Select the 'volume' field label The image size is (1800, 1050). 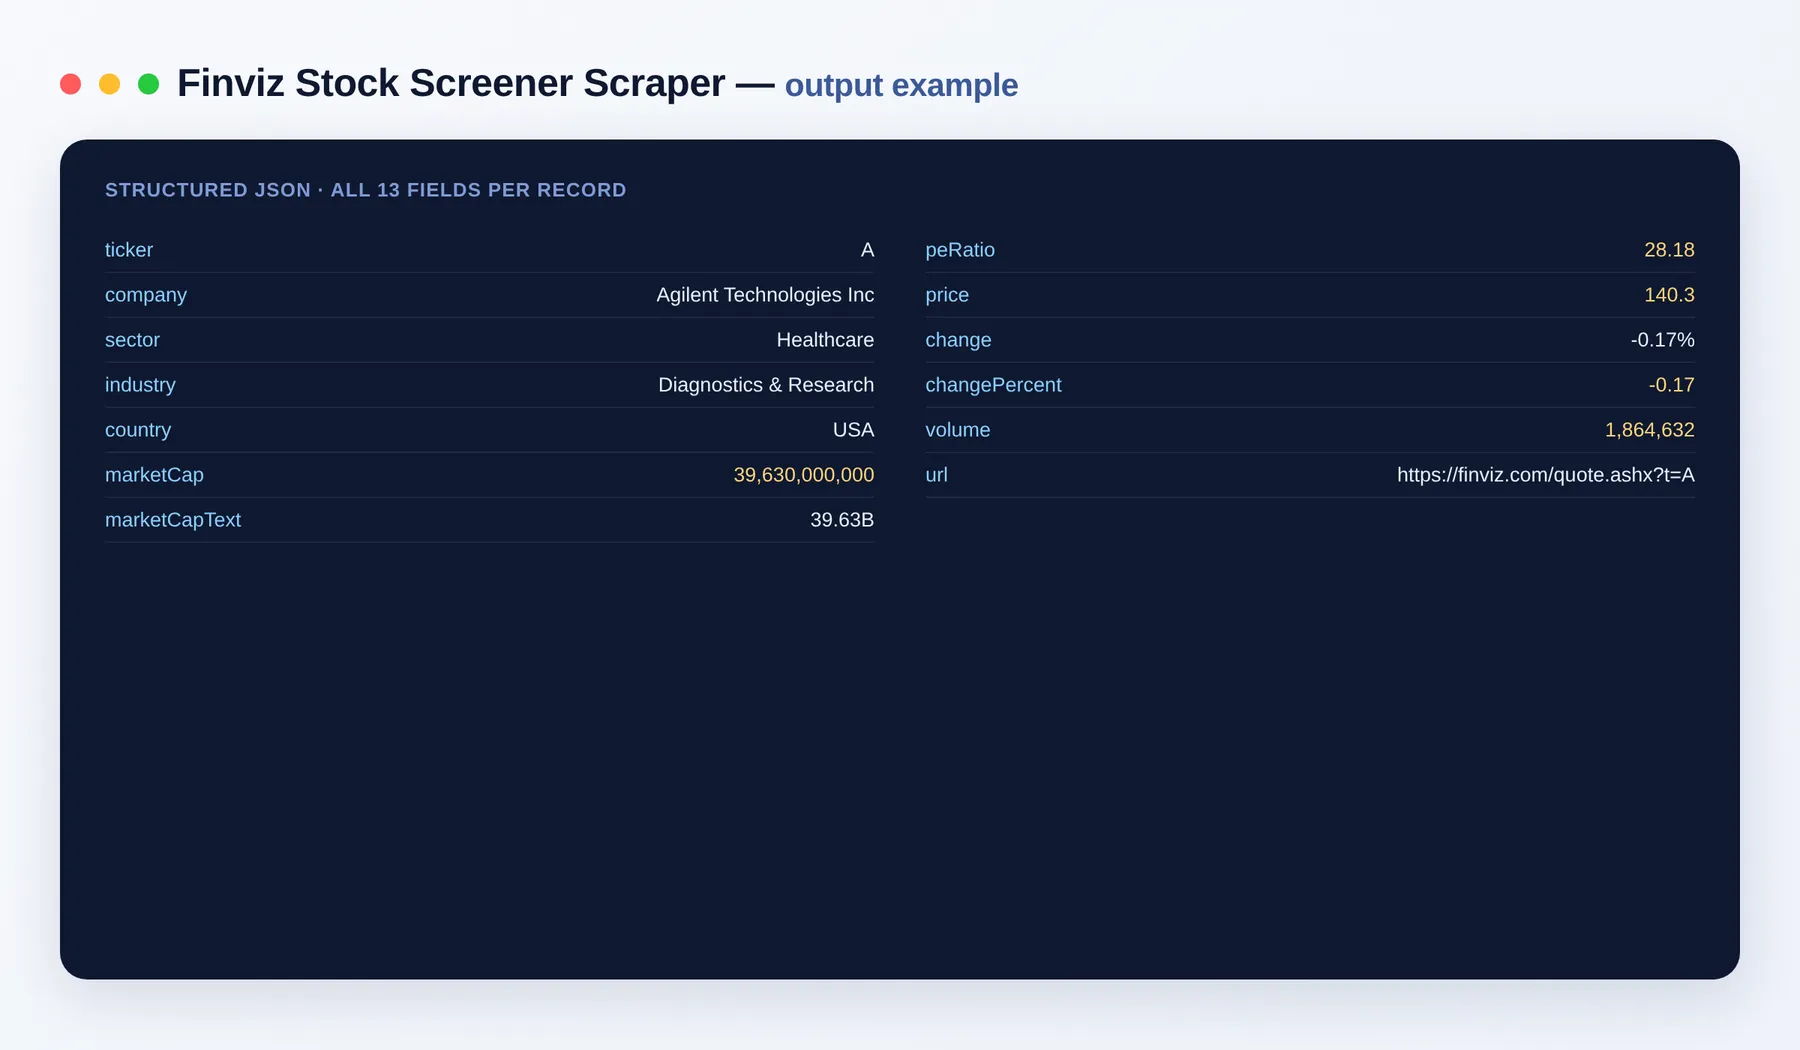957,430
